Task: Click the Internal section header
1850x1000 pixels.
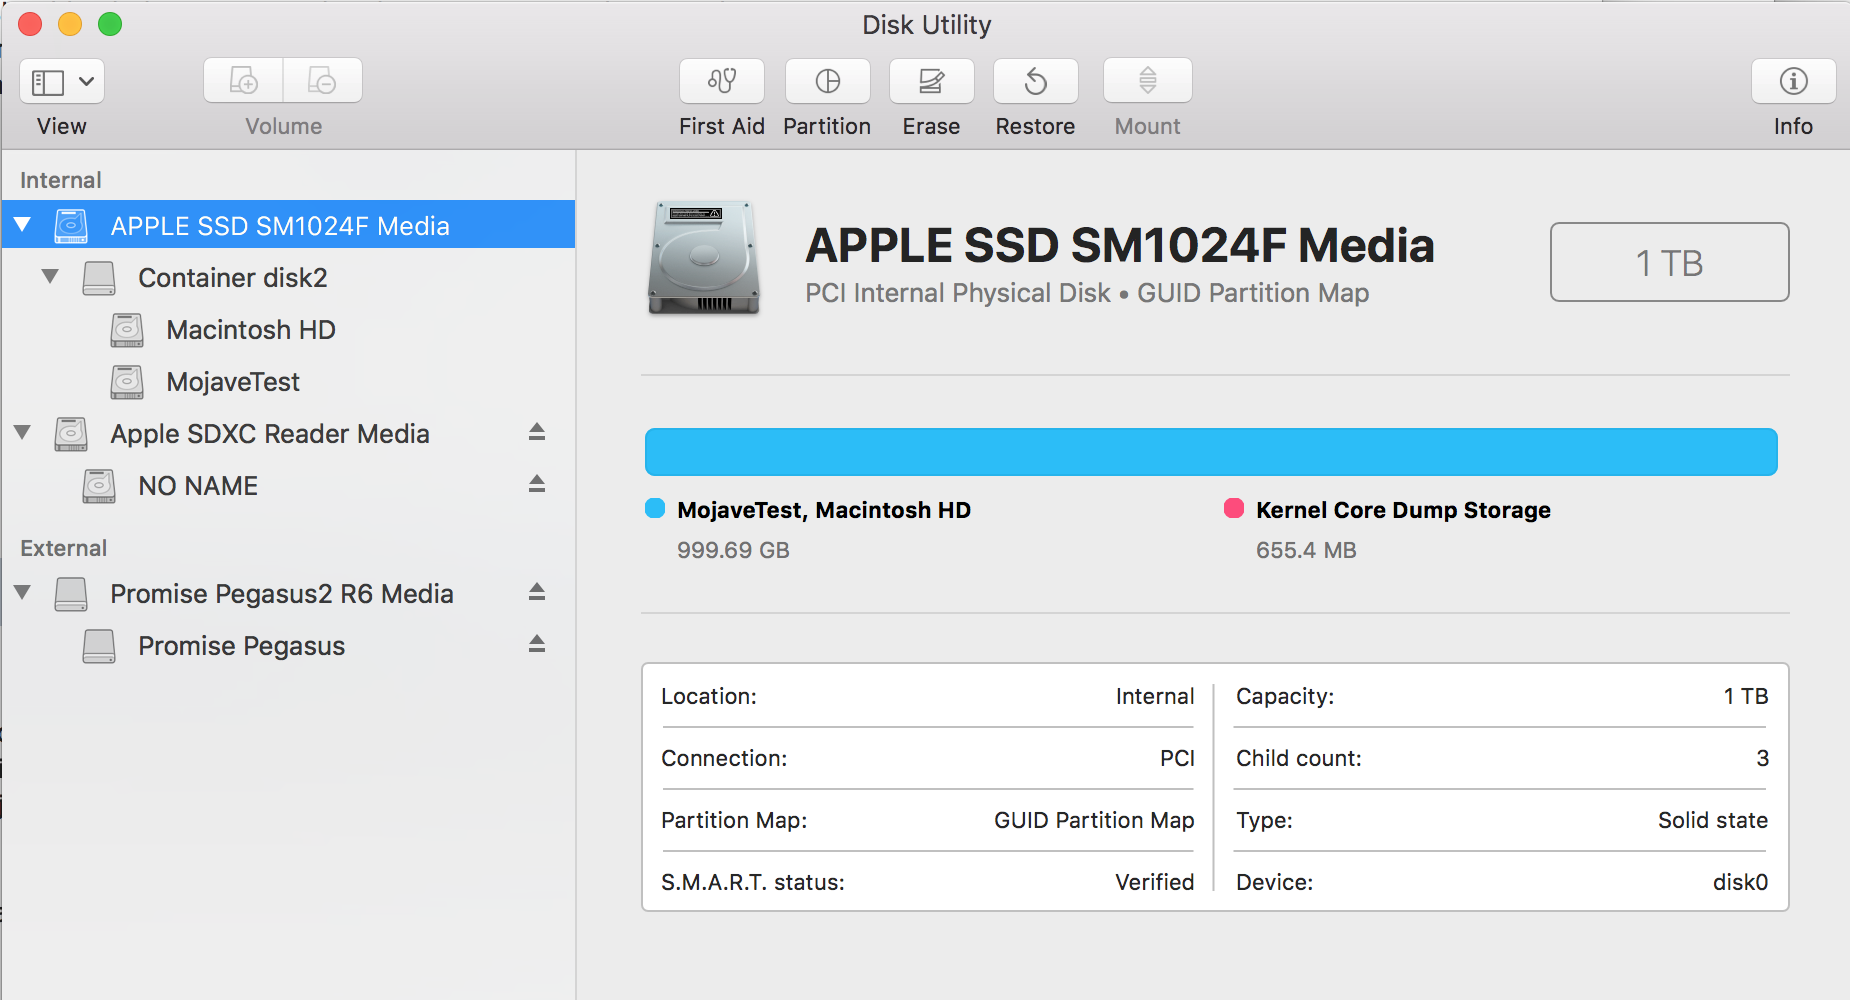Action: [x=61, y=180]
